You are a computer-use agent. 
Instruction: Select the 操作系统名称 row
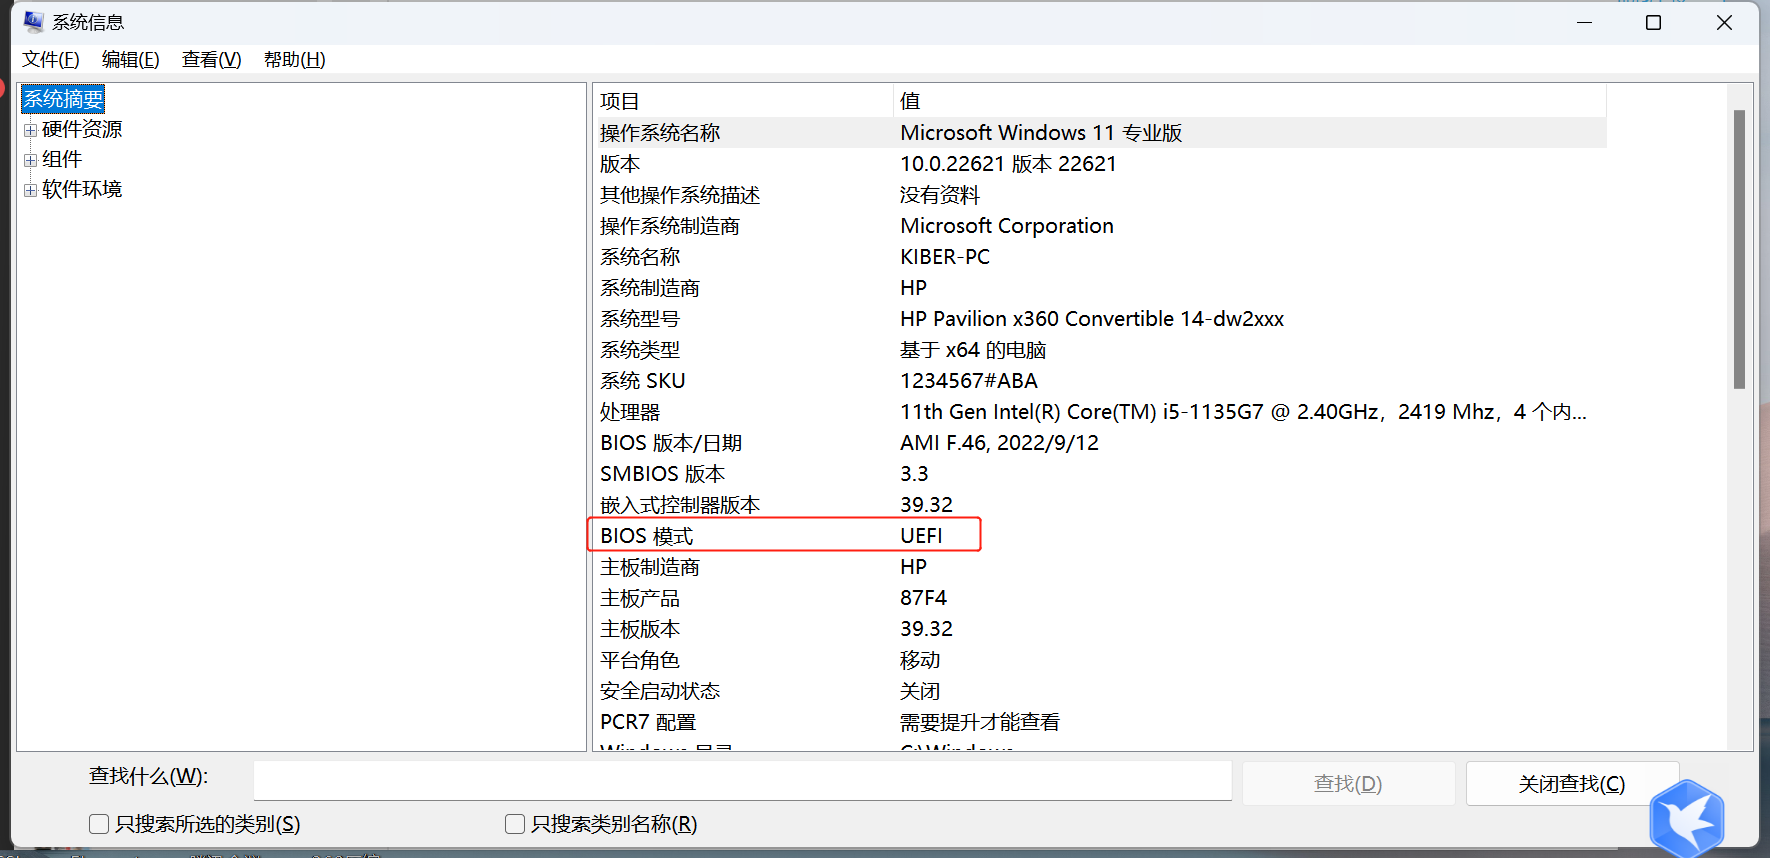(x=1101, y=133)
